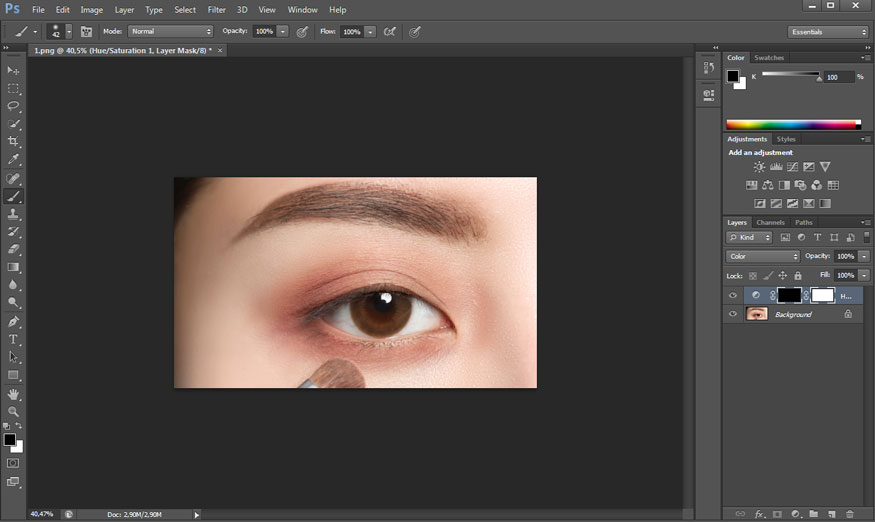Pick a color from the spectrum ramp
The image size is (875, 522).
pyautogui.click(x=793, y=124)
